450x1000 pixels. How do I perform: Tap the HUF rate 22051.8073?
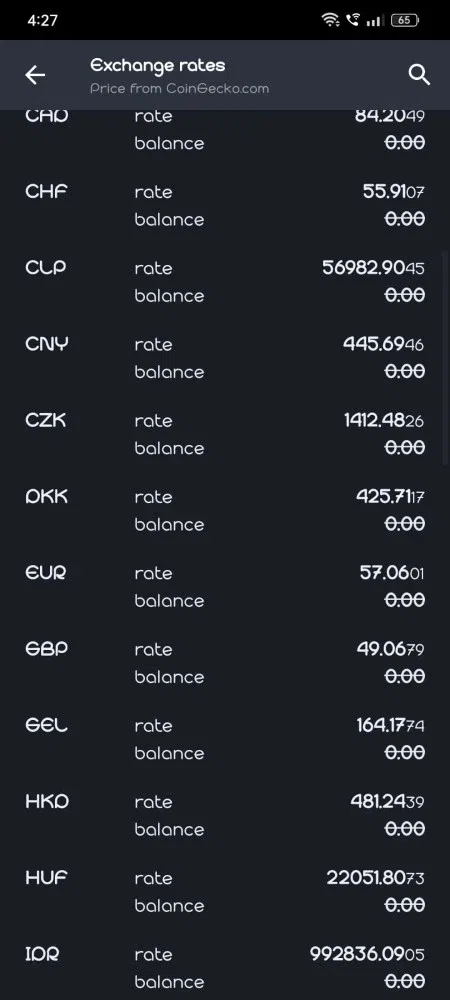375,878
